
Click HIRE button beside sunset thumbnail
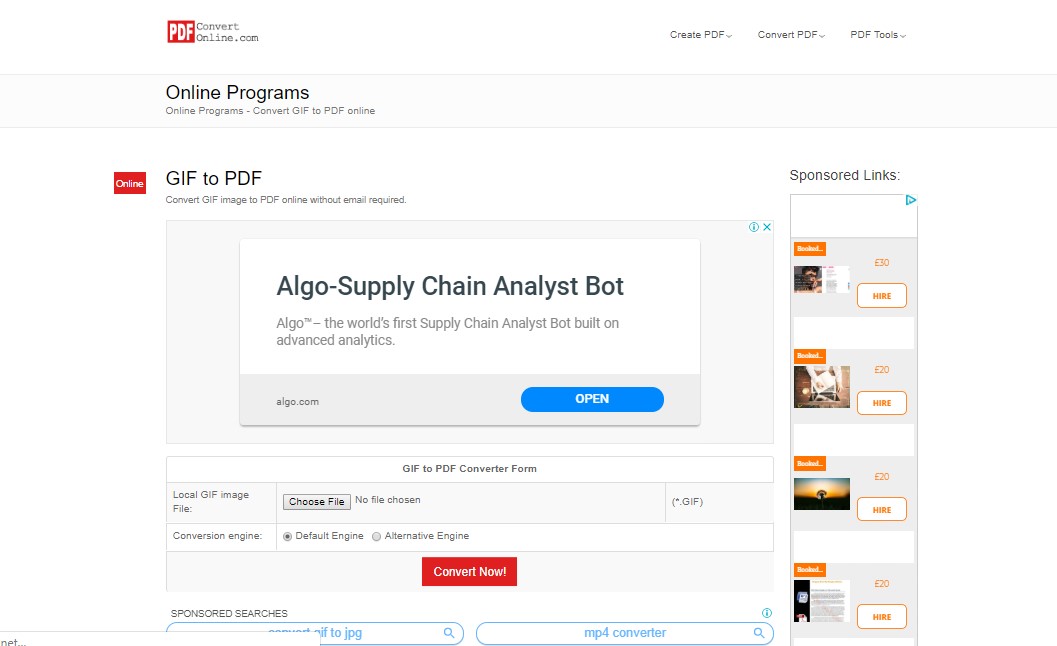pyautogui.click(x=882, y=510)
